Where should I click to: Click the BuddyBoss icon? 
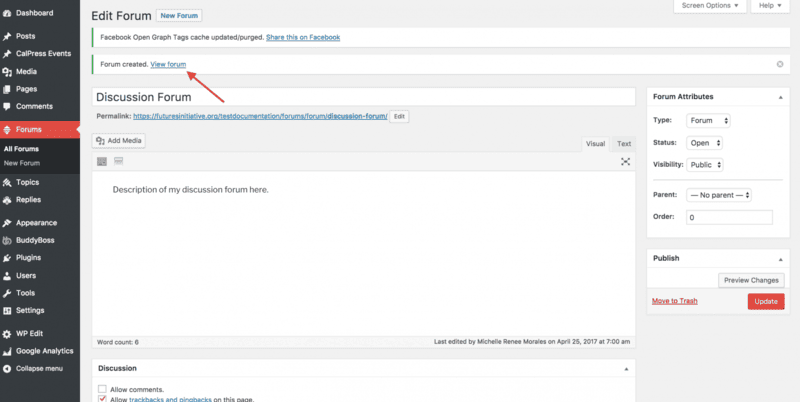coord(7,241)
